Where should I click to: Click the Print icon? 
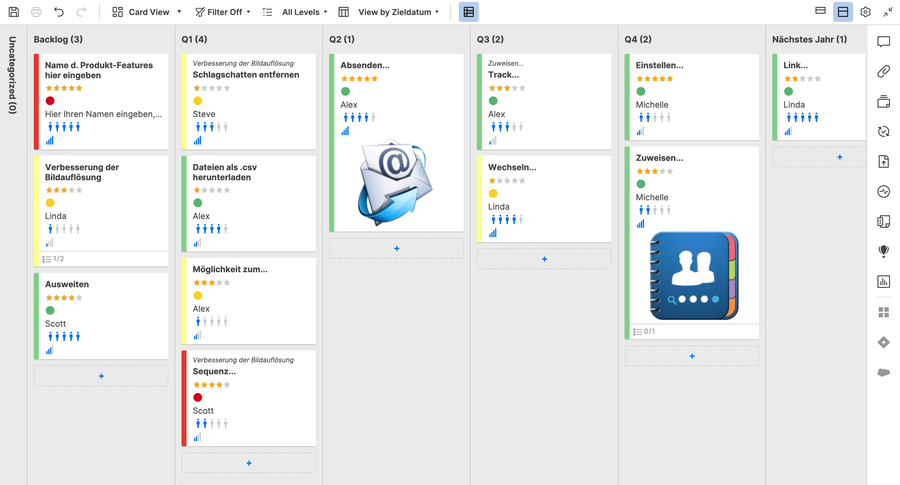pos(36,11)
